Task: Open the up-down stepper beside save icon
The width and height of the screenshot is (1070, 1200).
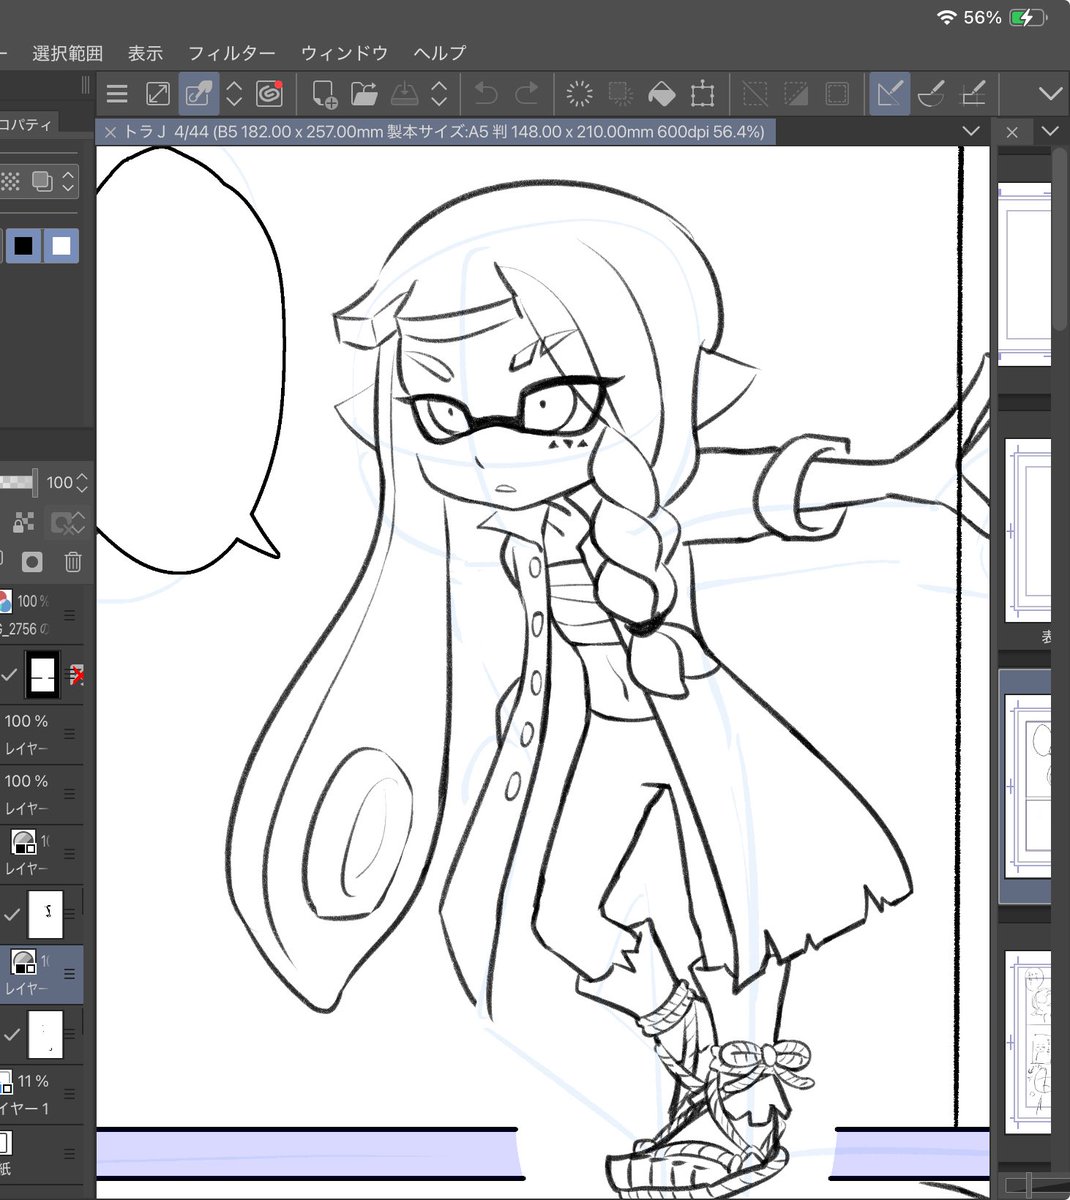Action: pos(438,94)
